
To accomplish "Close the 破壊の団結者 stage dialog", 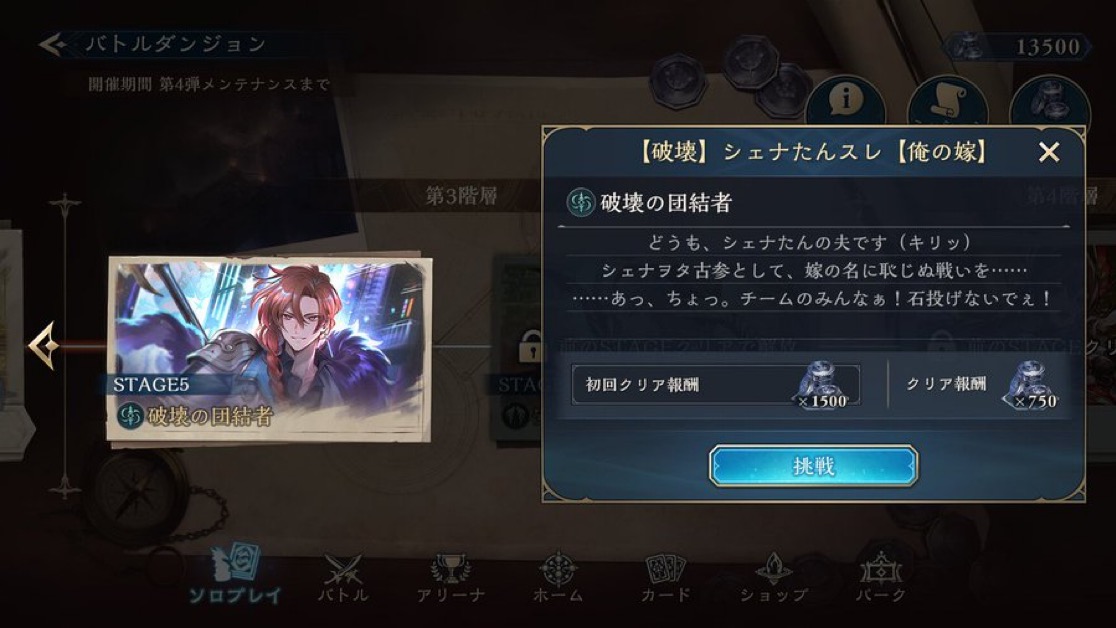I will click(1049, 152).
